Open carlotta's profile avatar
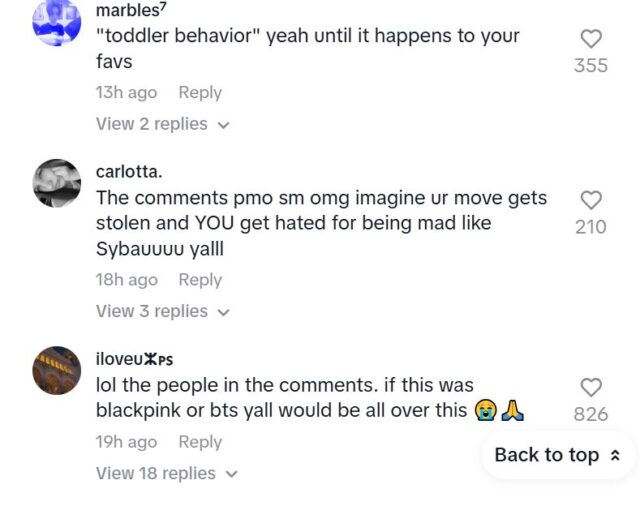 (x=57, y=183)
